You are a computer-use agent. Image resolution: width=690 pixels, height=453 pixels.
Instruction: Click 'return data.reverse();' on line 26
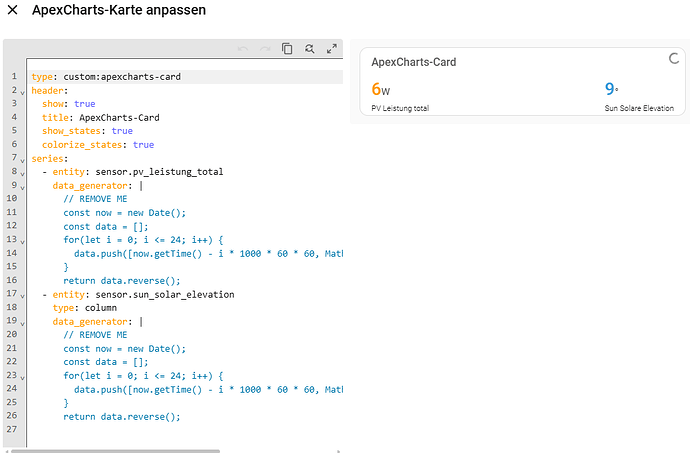[122, 417]
